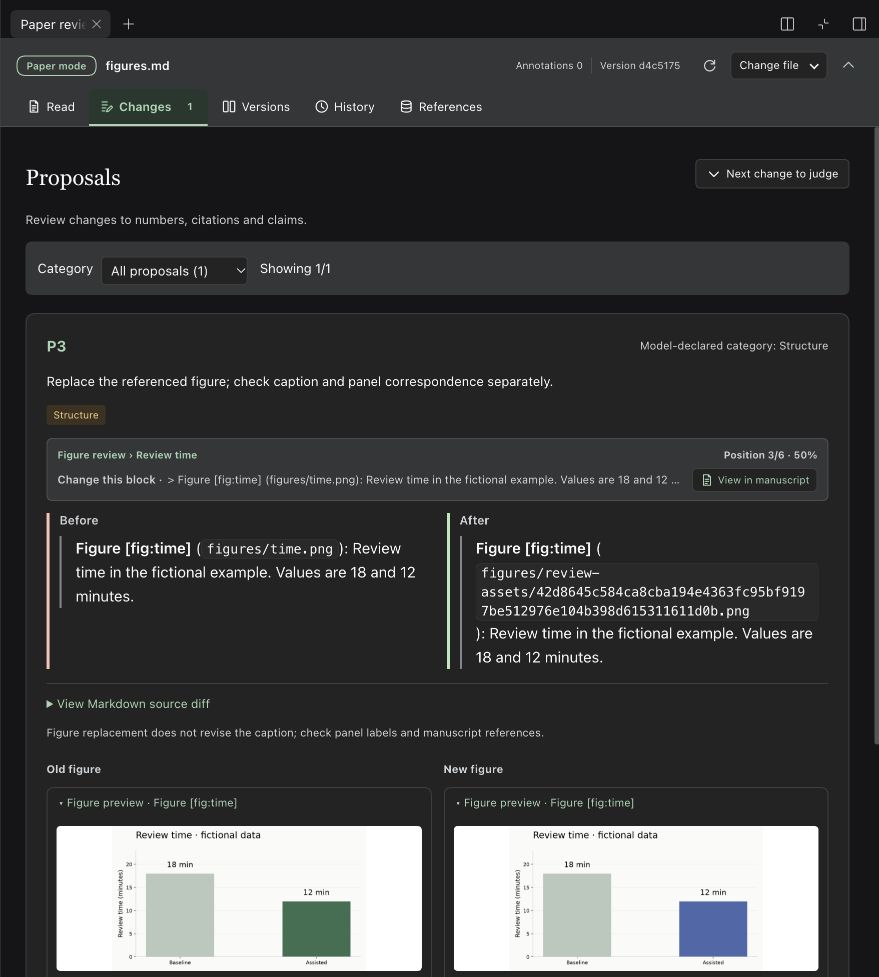Image resolution: width=879 pixels, height=977 pixels.
Task: Open the References tab
Action: coord(441,107)
